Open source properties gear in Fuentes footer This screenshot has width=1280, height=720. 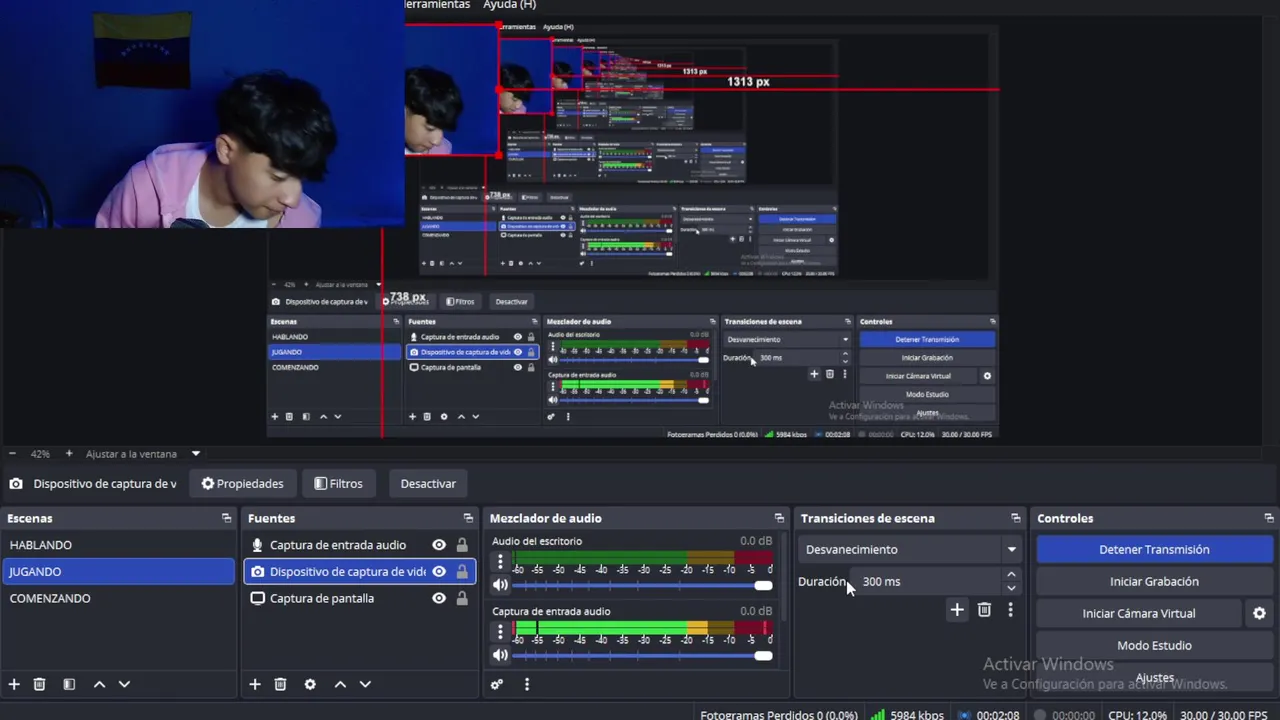point(310,684)
